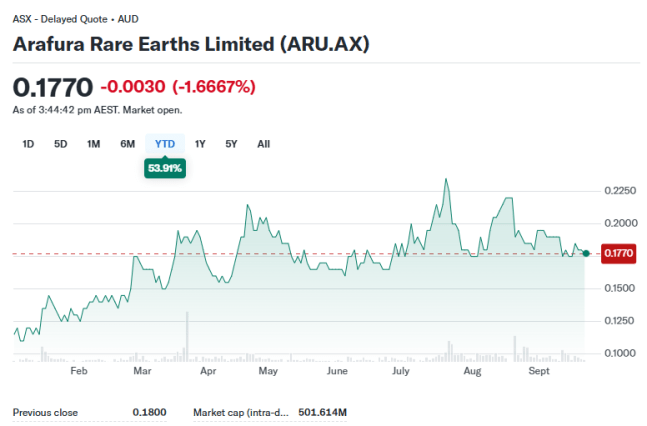The image size is (647, 426).
Task: Select the 5Y range tab
Action: click(x=231, y=144)
